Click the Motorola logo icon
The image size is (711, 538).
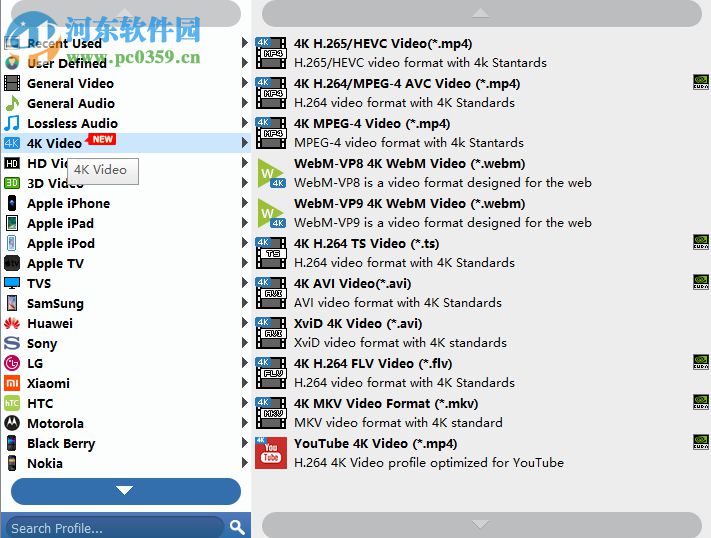tap(12, 423)
